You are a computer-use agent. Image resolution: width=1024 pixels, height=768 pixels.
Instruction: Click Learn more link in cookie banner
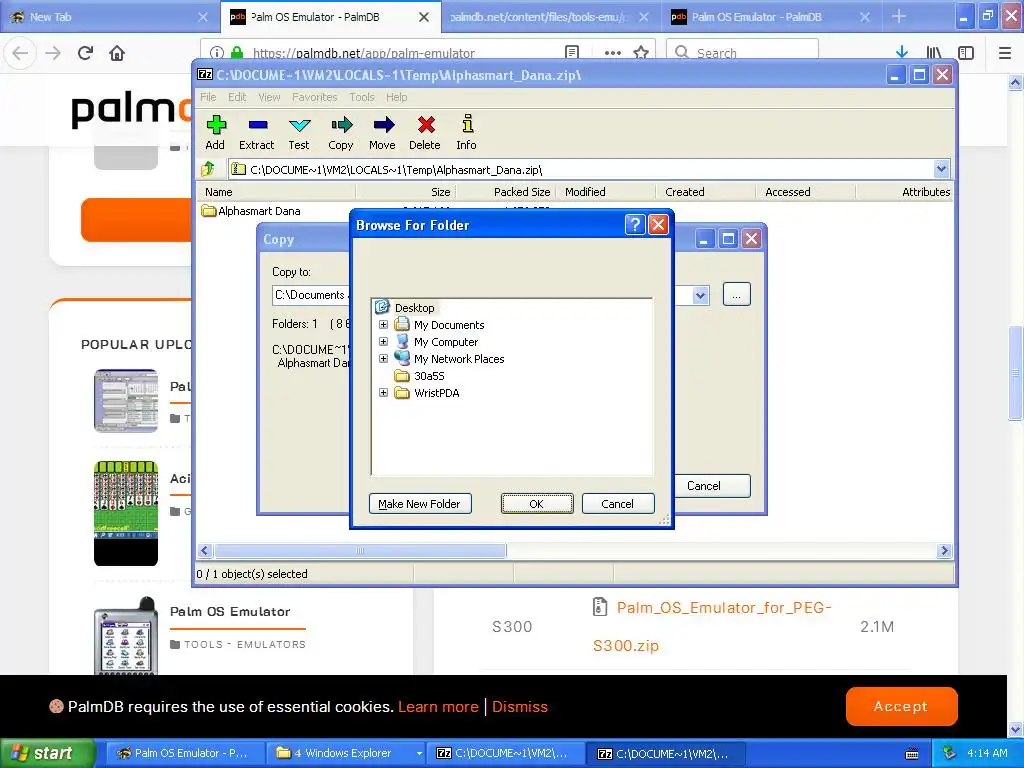coord(438,707)
